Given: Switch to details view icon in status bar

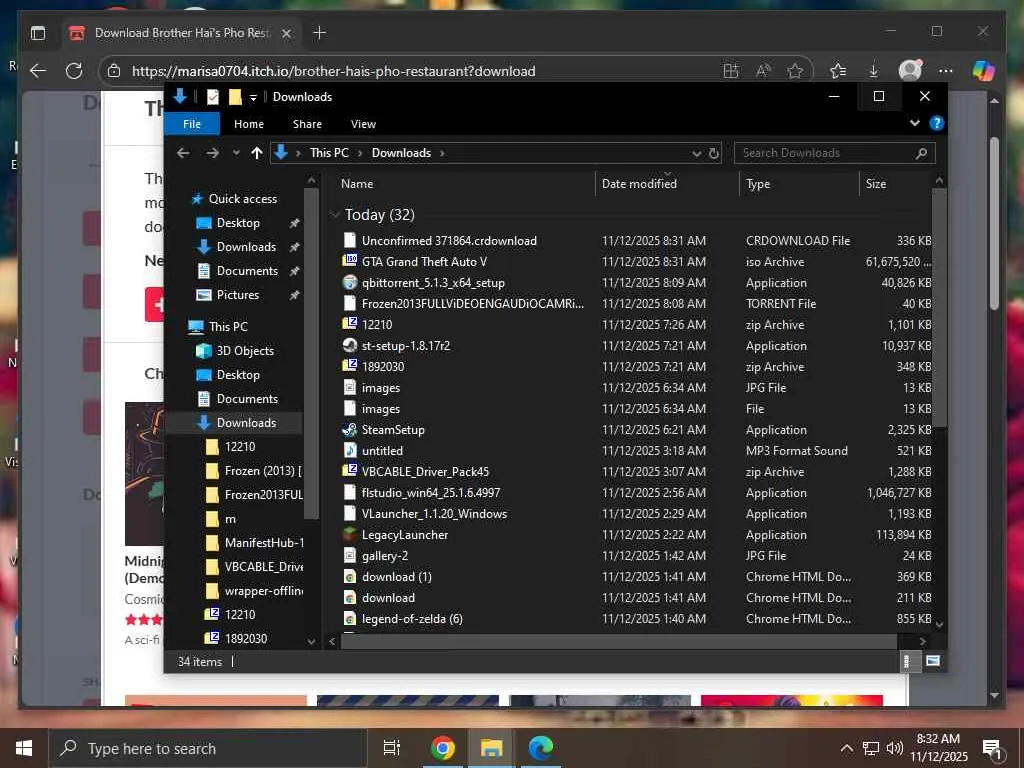Looking at the screenshot, I should point(906,661).
